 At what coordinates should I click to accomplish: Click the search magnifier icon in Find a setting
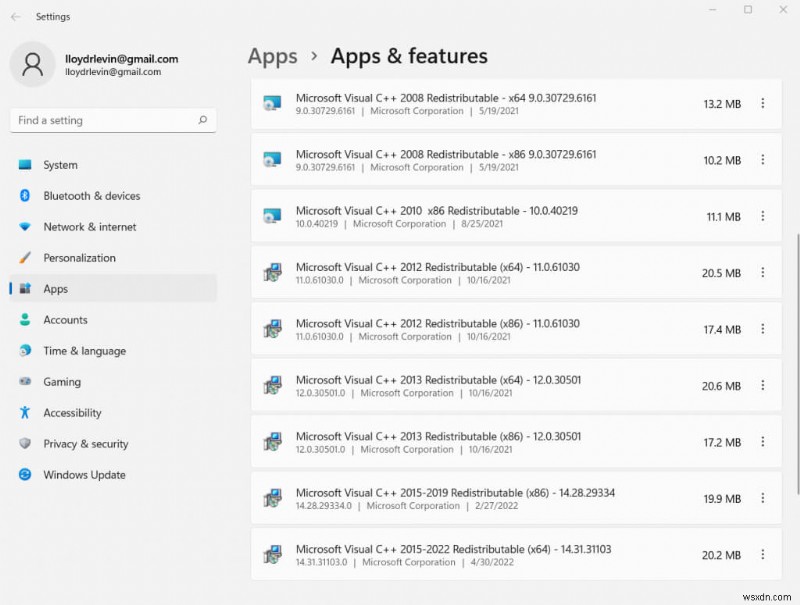tap(203, 120)
